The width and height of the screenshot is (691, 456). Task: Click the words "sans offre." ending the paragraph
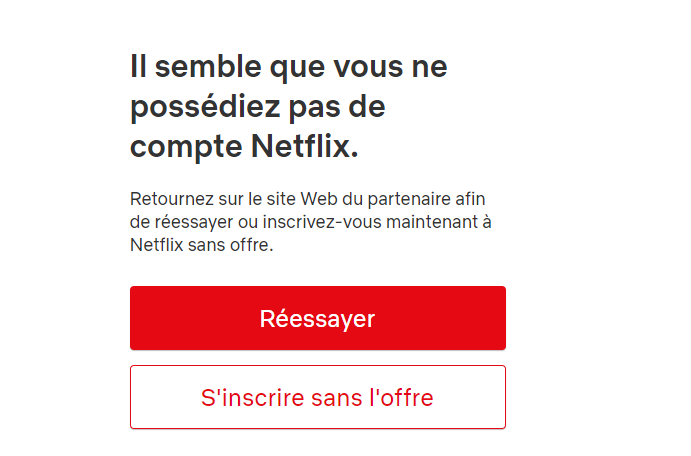click(x=229, y=244)
